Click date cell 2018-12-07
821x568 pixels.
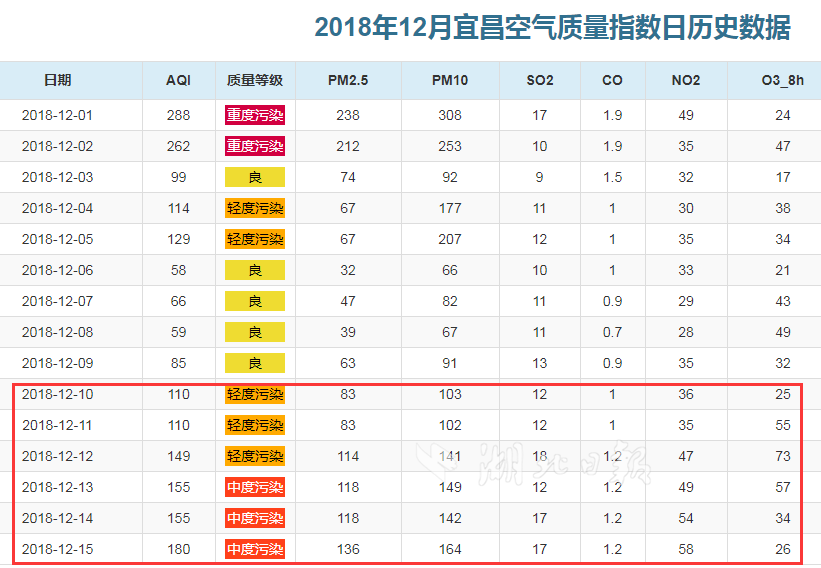click(x=58, y=301)
